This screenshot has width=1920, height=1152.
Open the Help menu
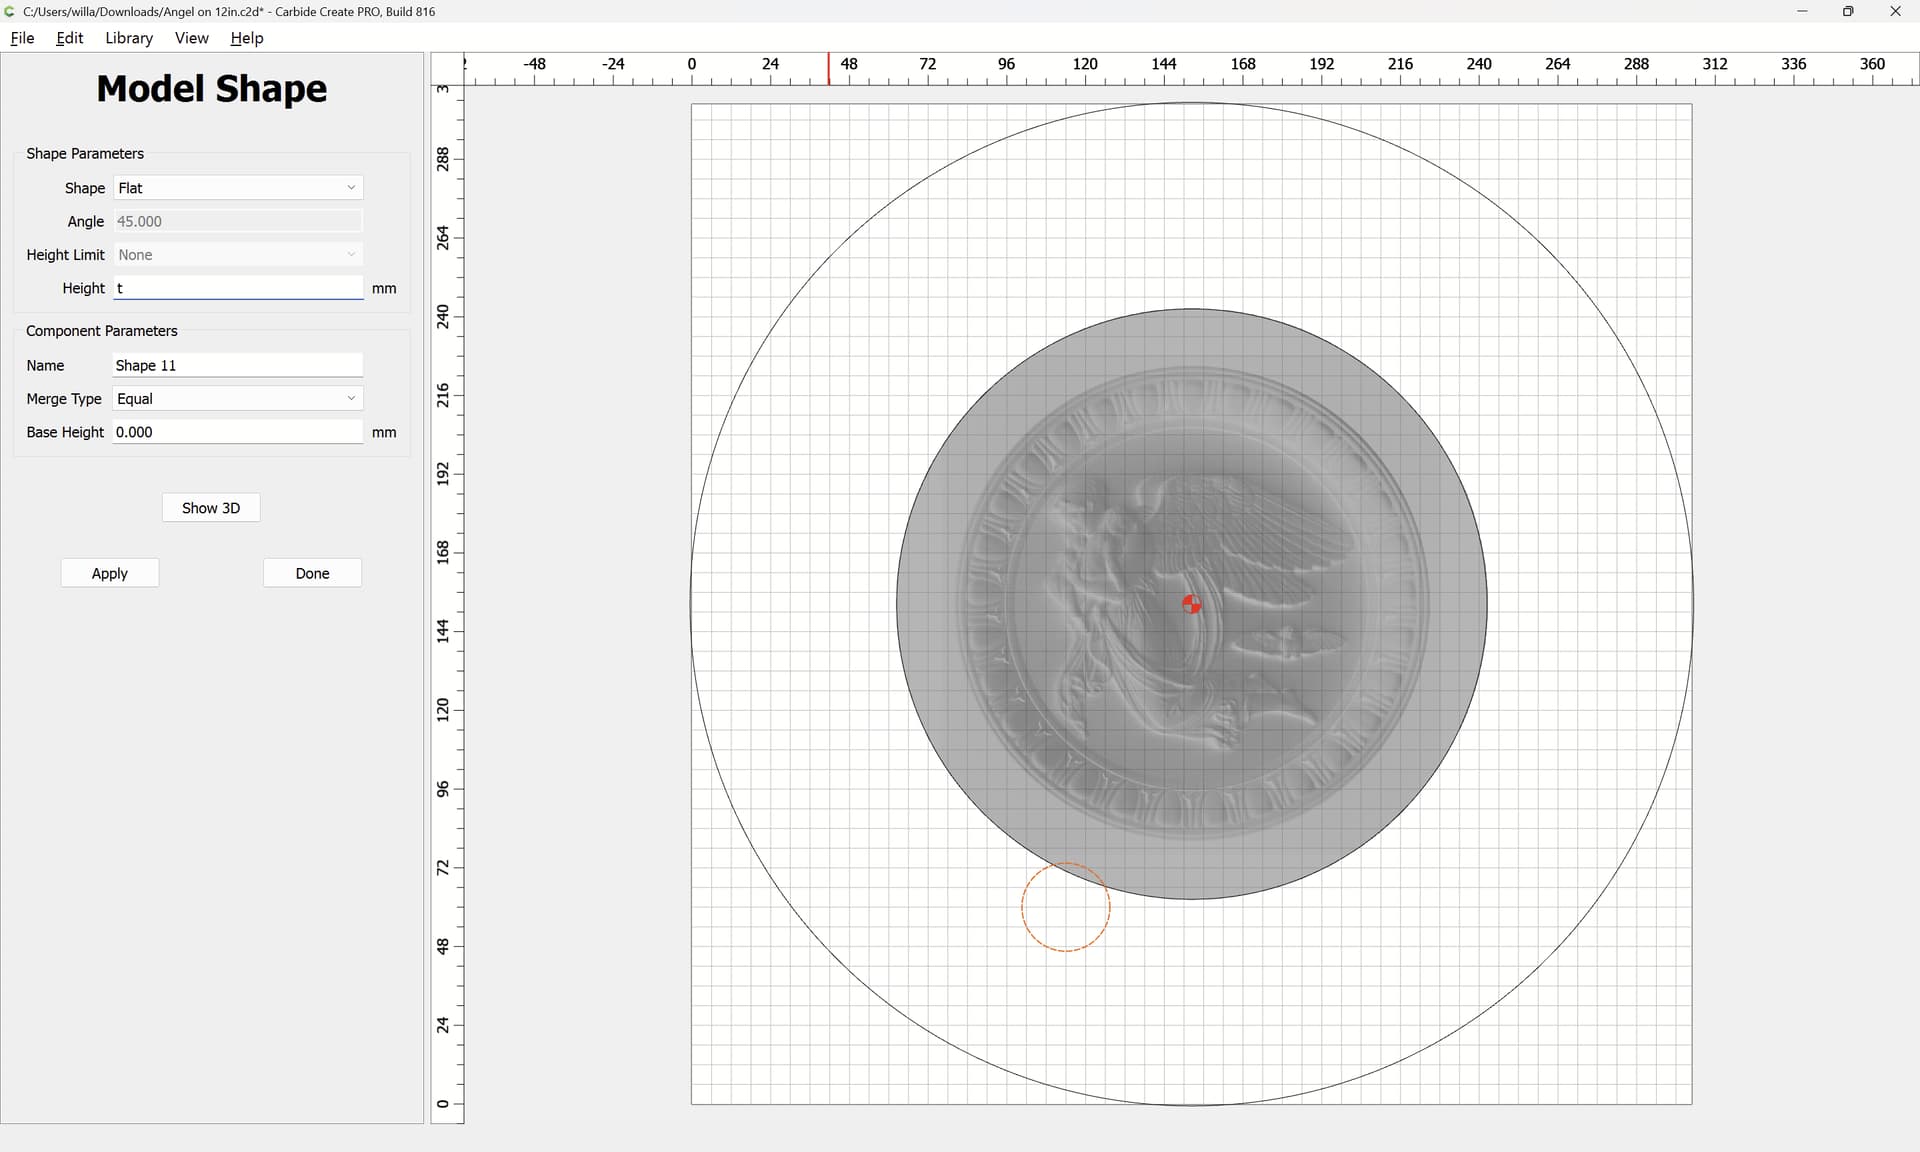pyautogui.click(x=247, y=38)
